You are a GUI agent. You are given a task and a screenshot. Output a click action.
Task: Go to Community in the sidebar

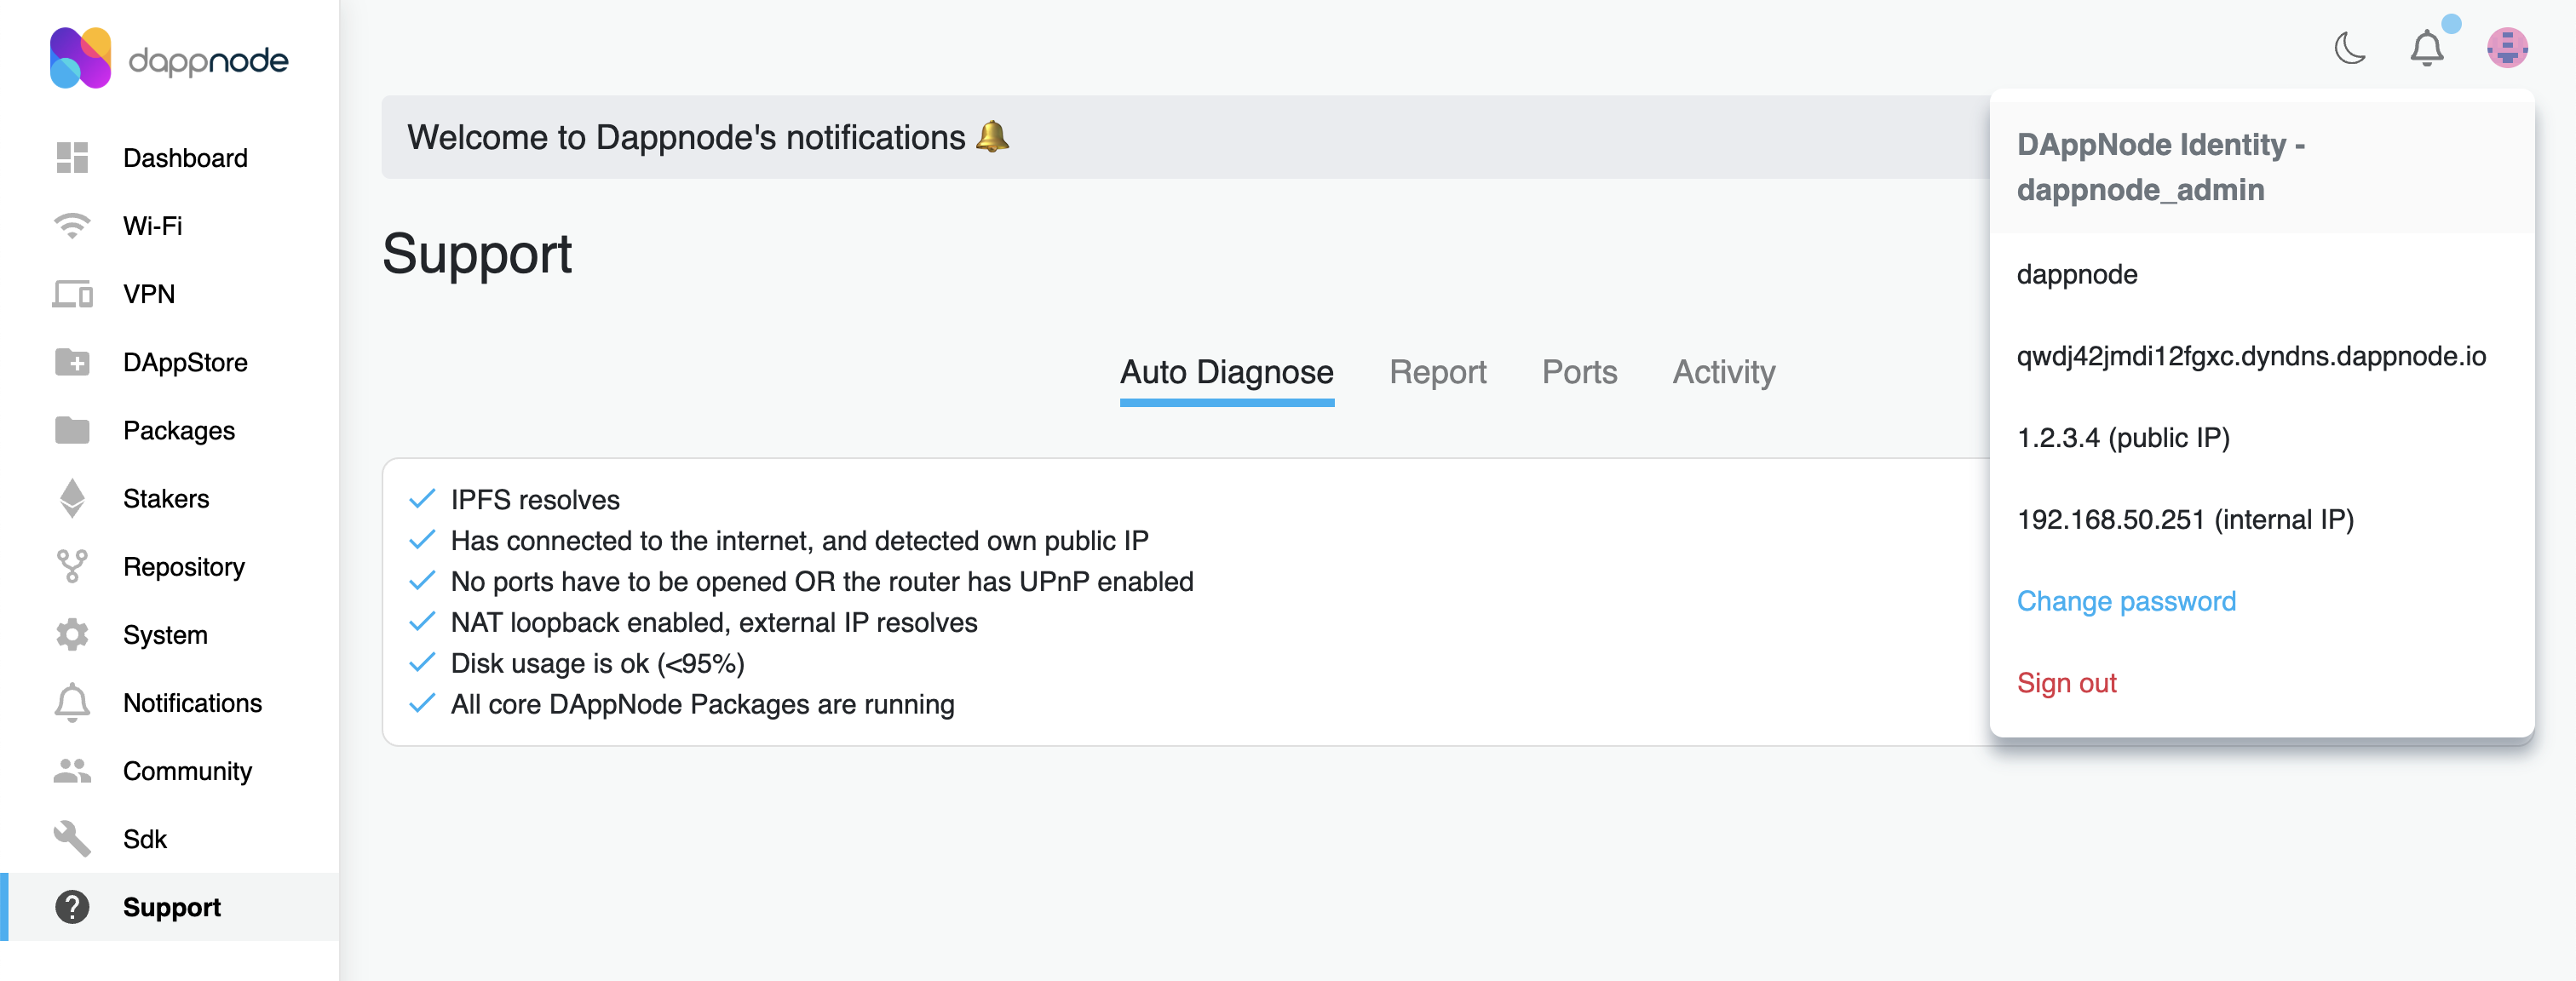click(x=187, y=771)
